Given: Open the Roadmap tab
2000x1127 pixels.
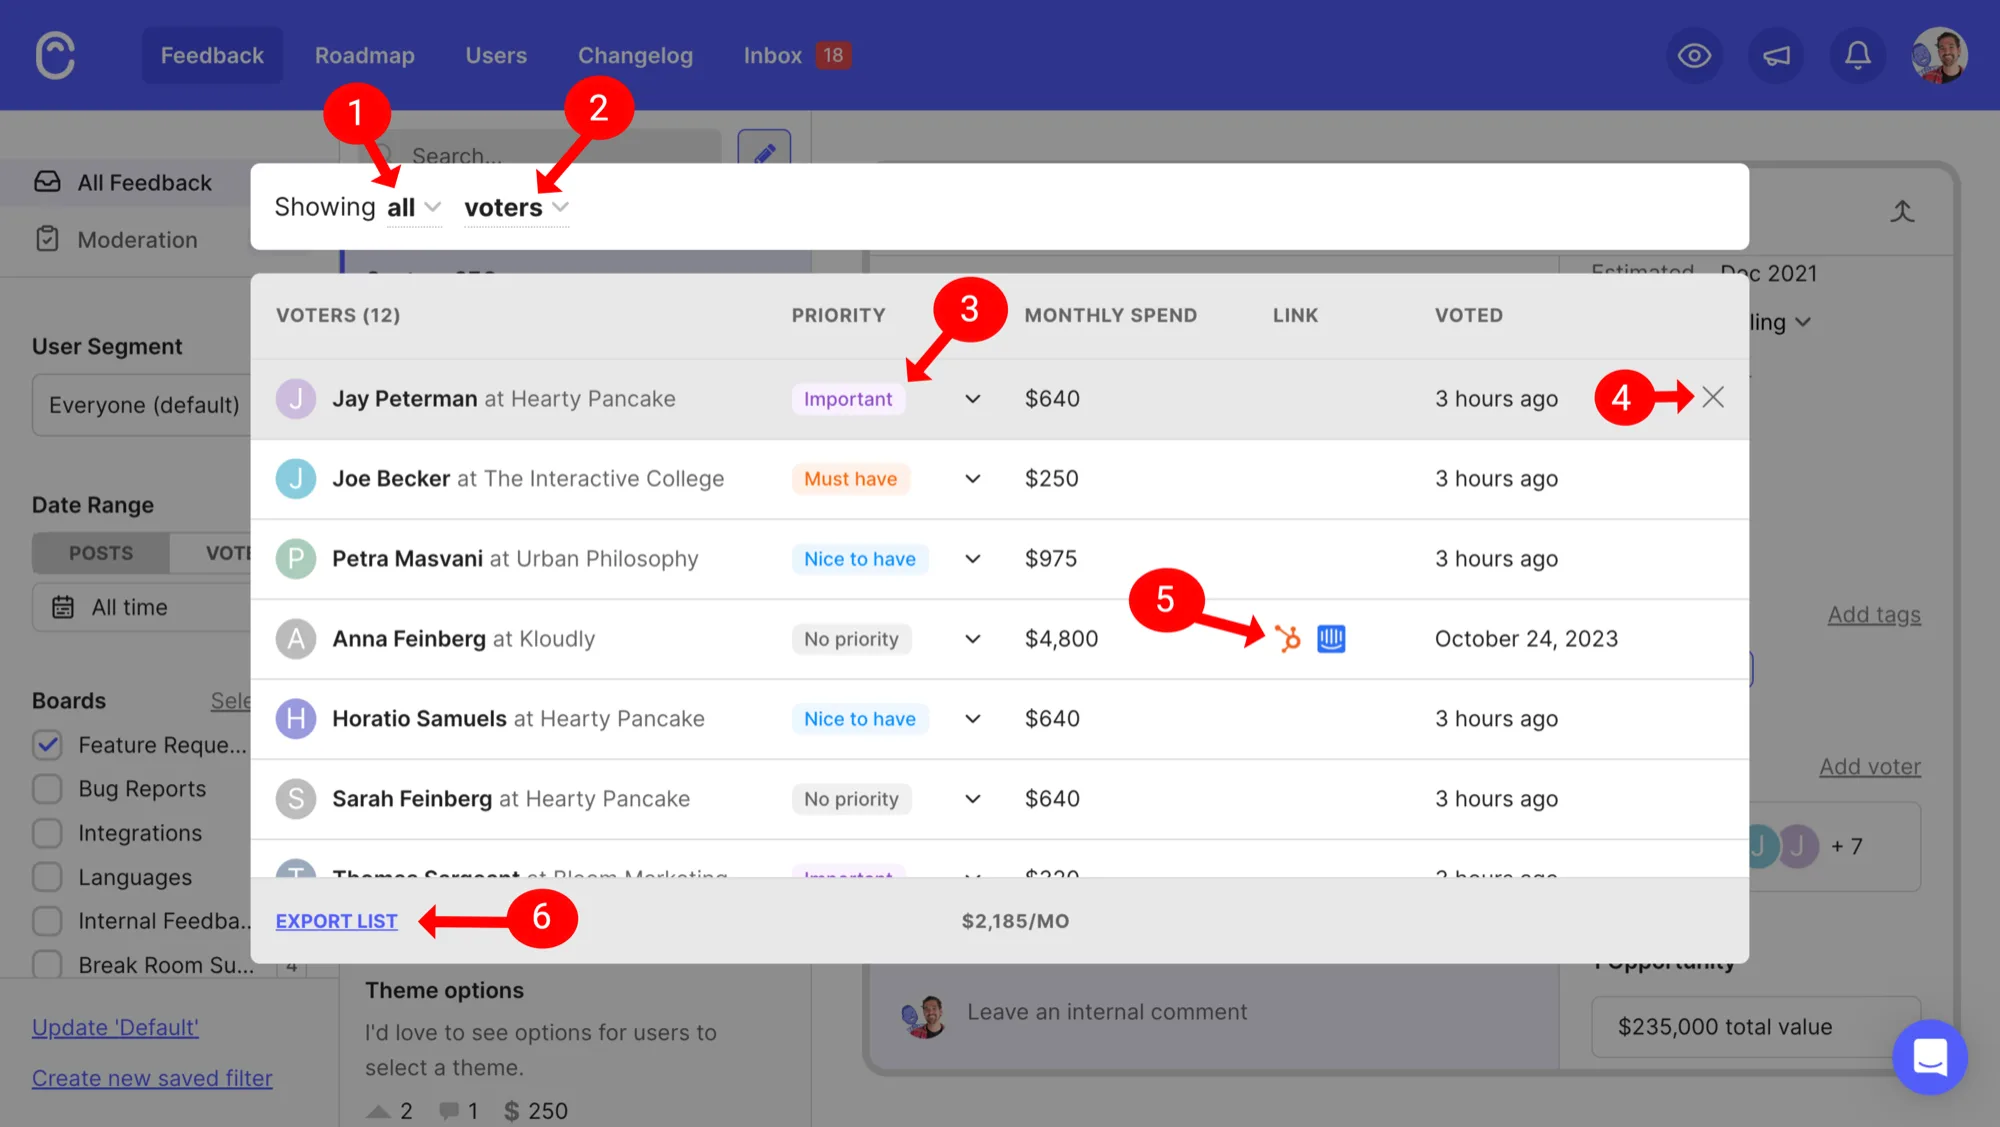Looking at the screenshot, I should (365, 55).
